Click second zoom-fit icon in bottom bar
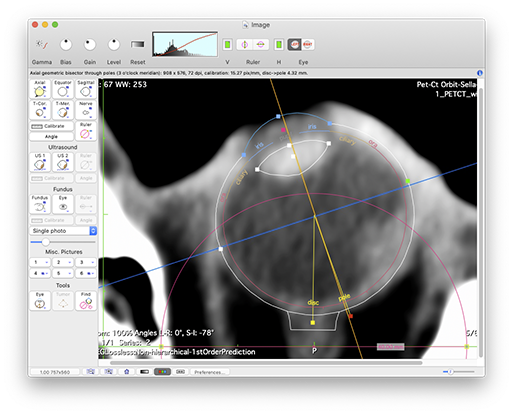Image resolution: width=513 pixels, height=414 pixels. (x=108, y=372)
